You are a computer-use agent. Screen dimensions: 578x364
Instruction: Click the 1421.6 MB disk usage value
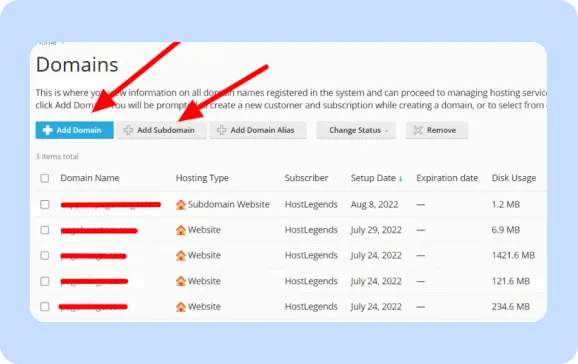pyautogui.click(x=513, y=255)
